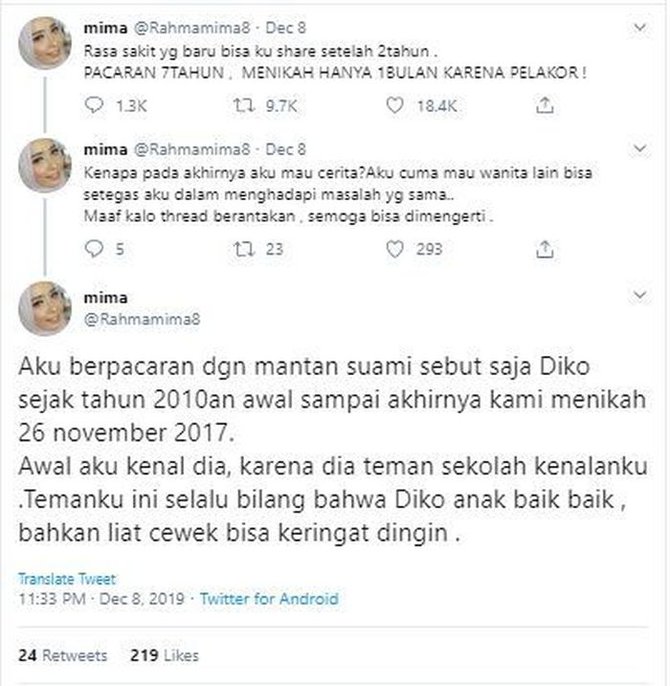View 219 Likes list
Image resolution: width=670 pixels, height=686 pixels.
(165, 655)
